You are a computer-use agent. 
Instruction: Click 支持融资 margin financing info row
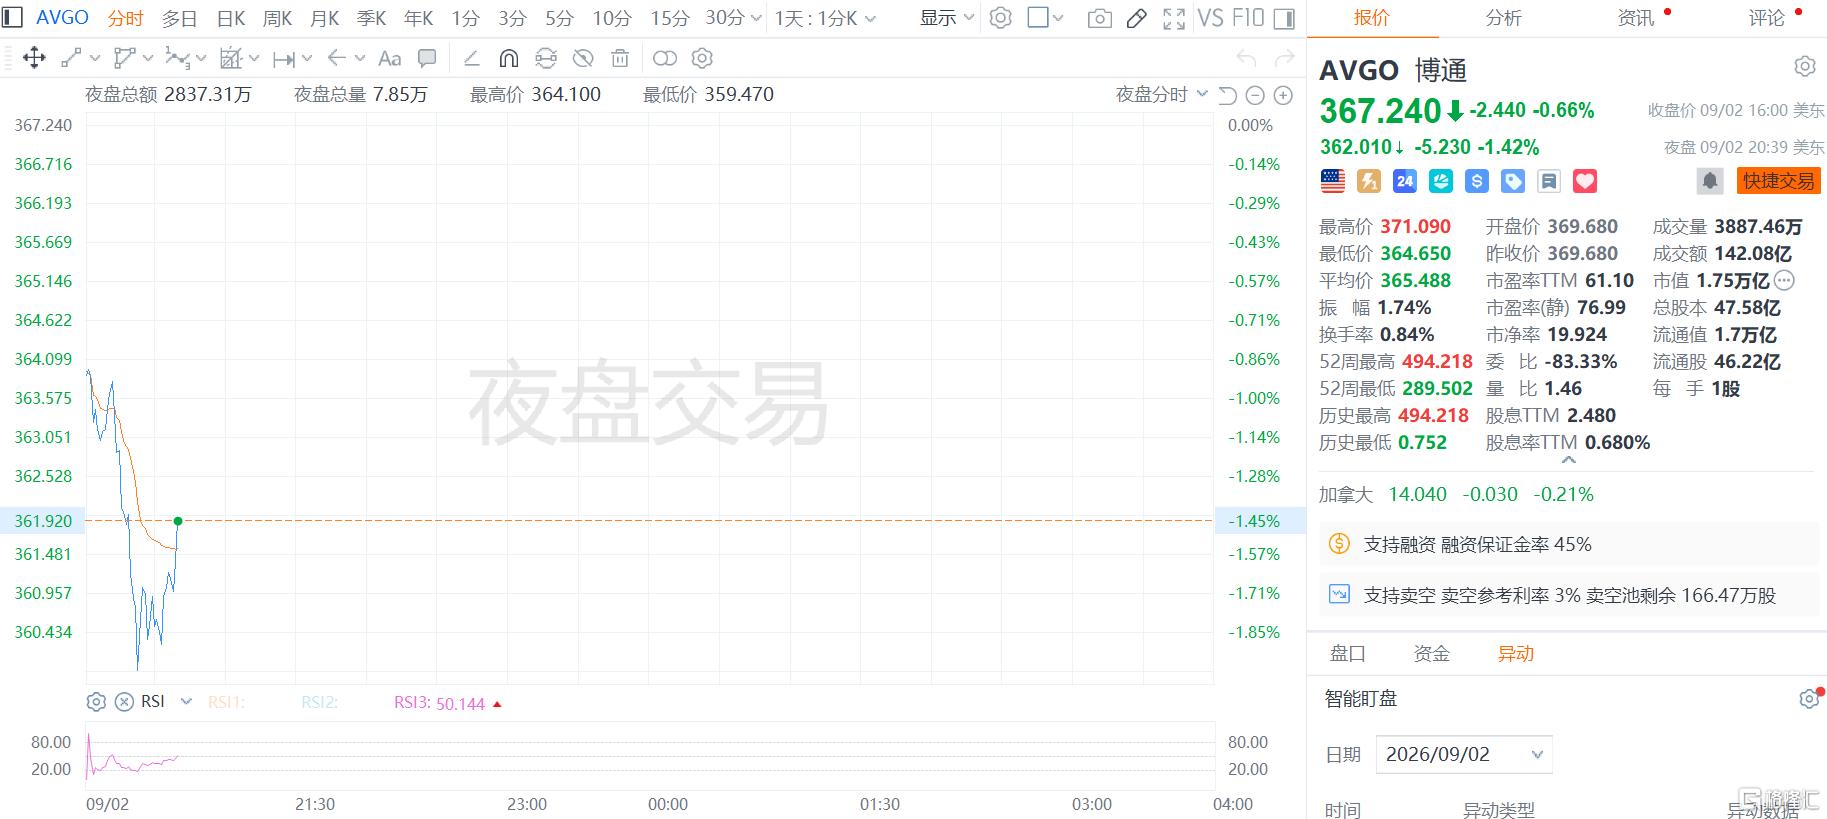(1569, 545)
